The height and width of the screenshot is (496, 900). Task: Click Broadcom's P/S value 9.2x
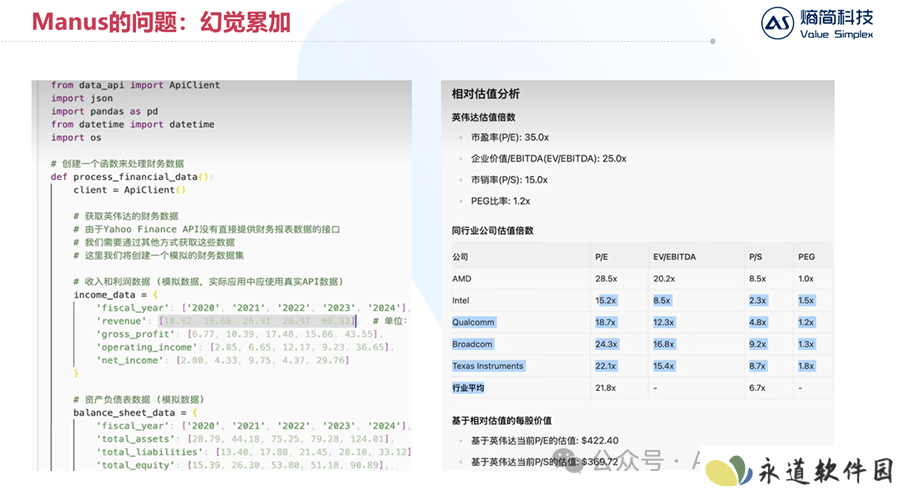click(x=758, y=344)
